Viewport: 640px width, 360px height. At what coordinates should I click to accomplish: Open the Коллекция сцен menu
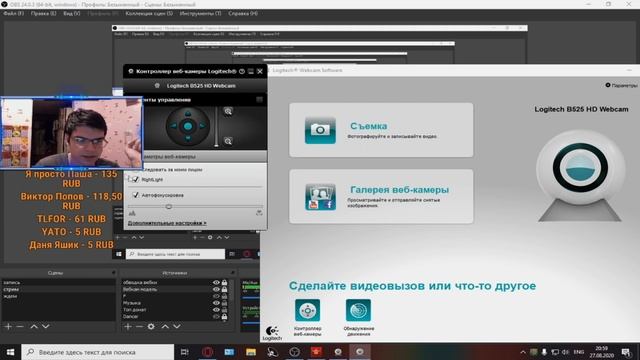click(149, 13)
